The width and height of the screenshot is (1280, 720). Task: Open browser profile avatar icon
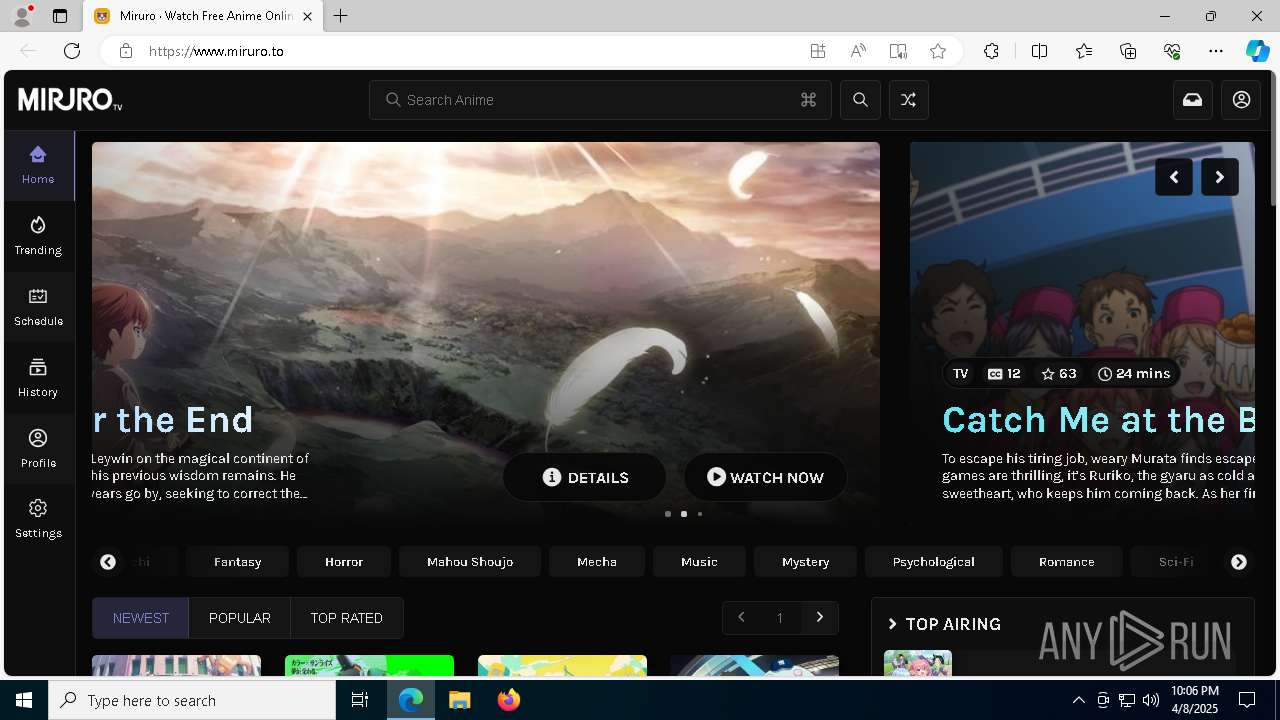point(22,16)
